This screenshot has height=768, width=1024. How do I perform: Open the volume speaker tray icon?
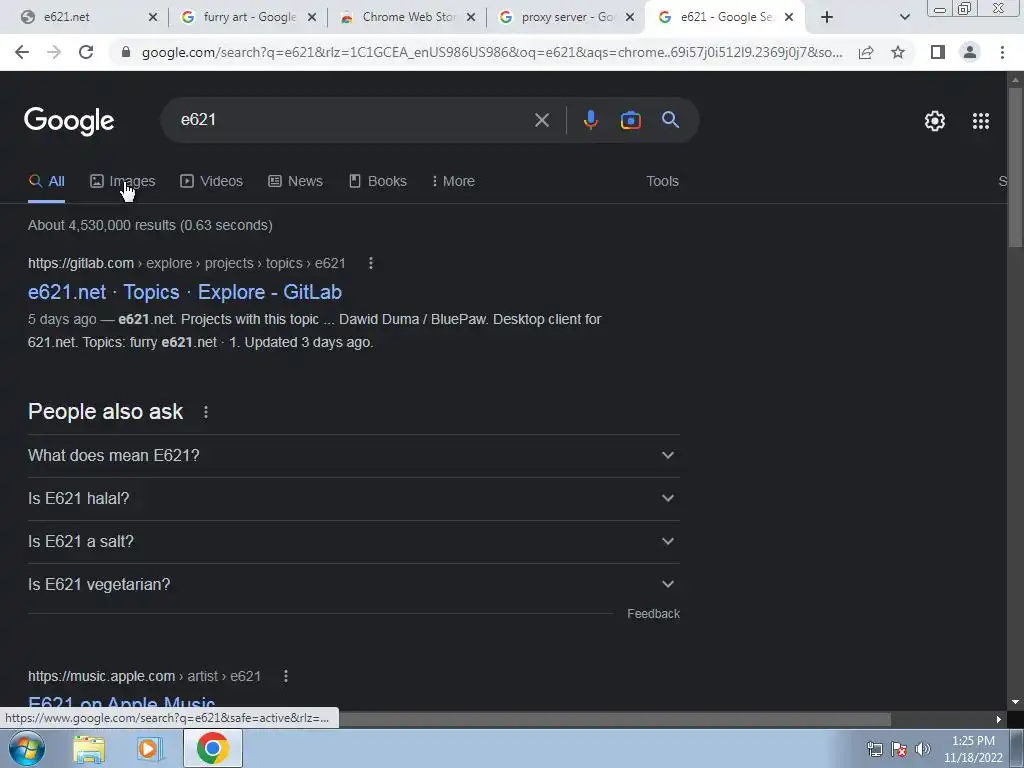coord(923,749)
